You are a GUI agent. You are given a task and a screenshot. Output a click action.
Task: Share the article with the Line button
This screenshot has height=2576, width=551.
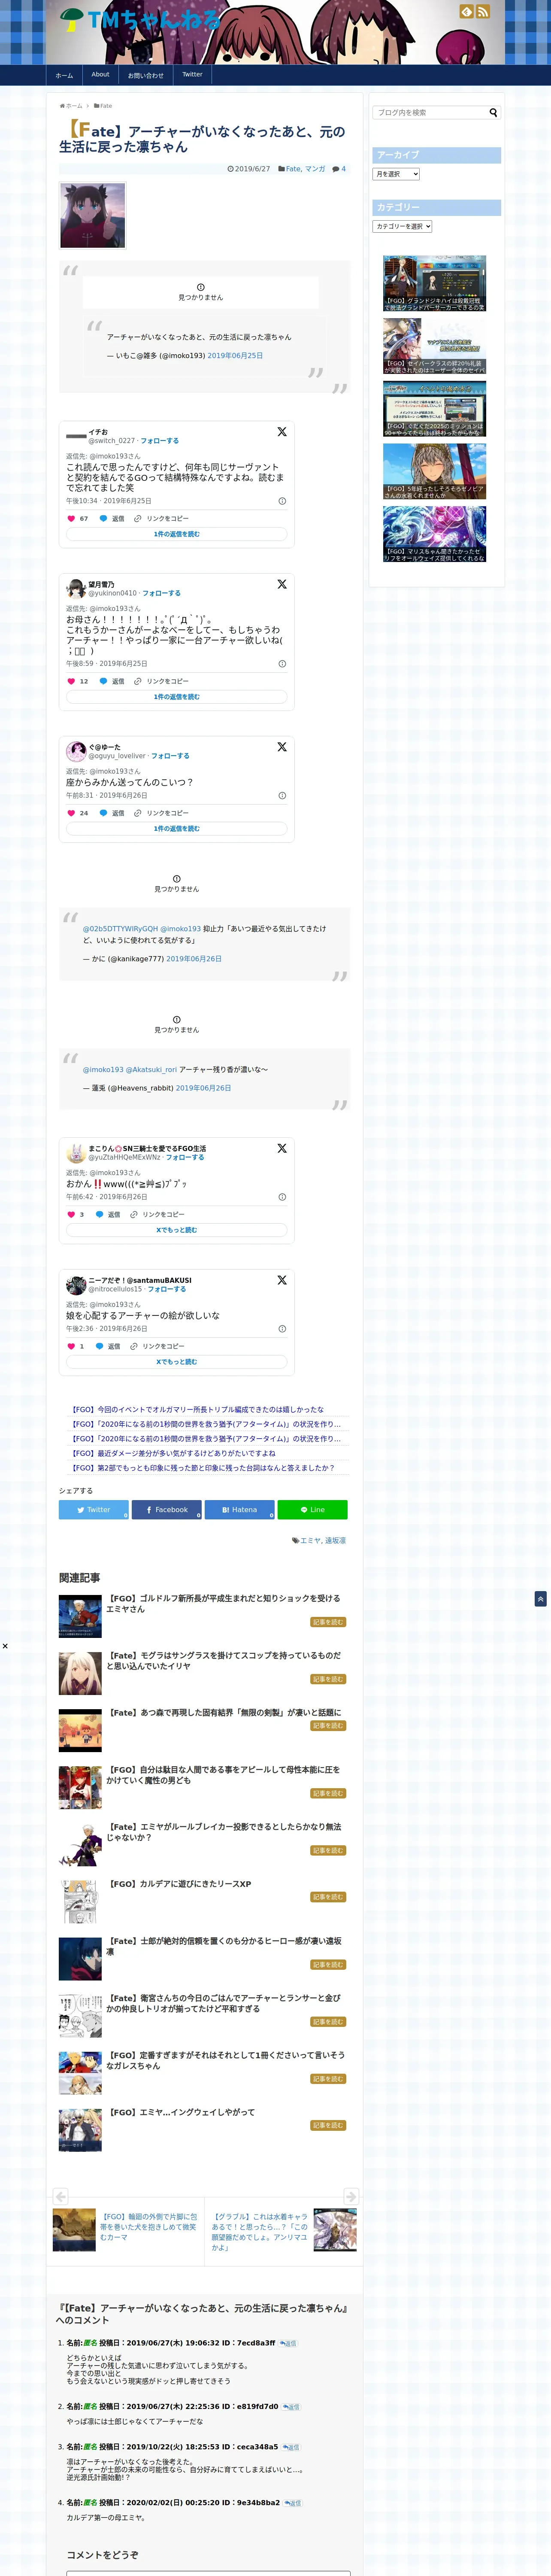tap(313, 1510)
